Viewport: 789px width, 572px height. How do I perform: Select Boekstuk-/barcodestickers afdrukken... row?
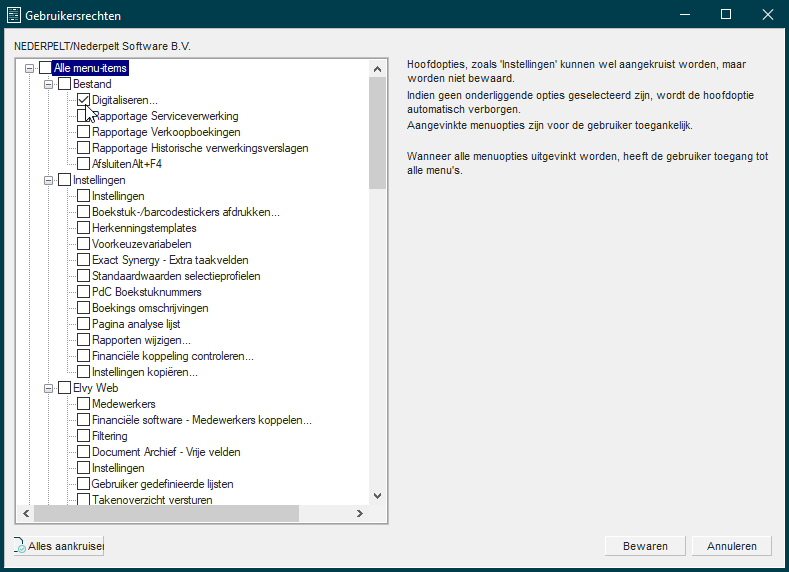click(x=186, y=212)
